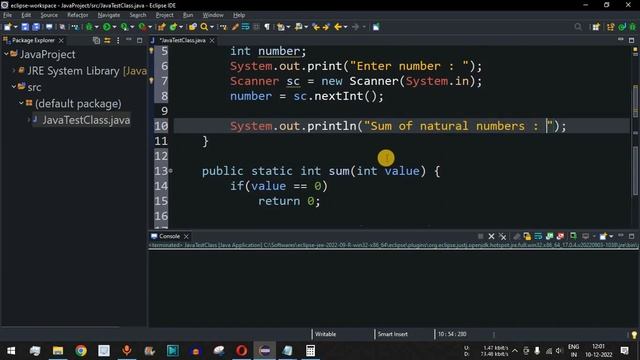The height and width of the screenshot is (360, 640).
Task: Toggle Link with Editor in Package Explorer
Action: (107, 40)
